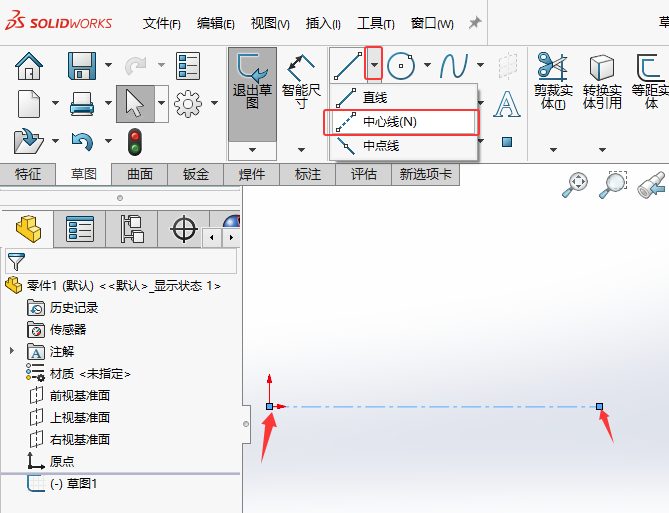Choose 中心线(N) from line dropdown

(x=403, y=122)
